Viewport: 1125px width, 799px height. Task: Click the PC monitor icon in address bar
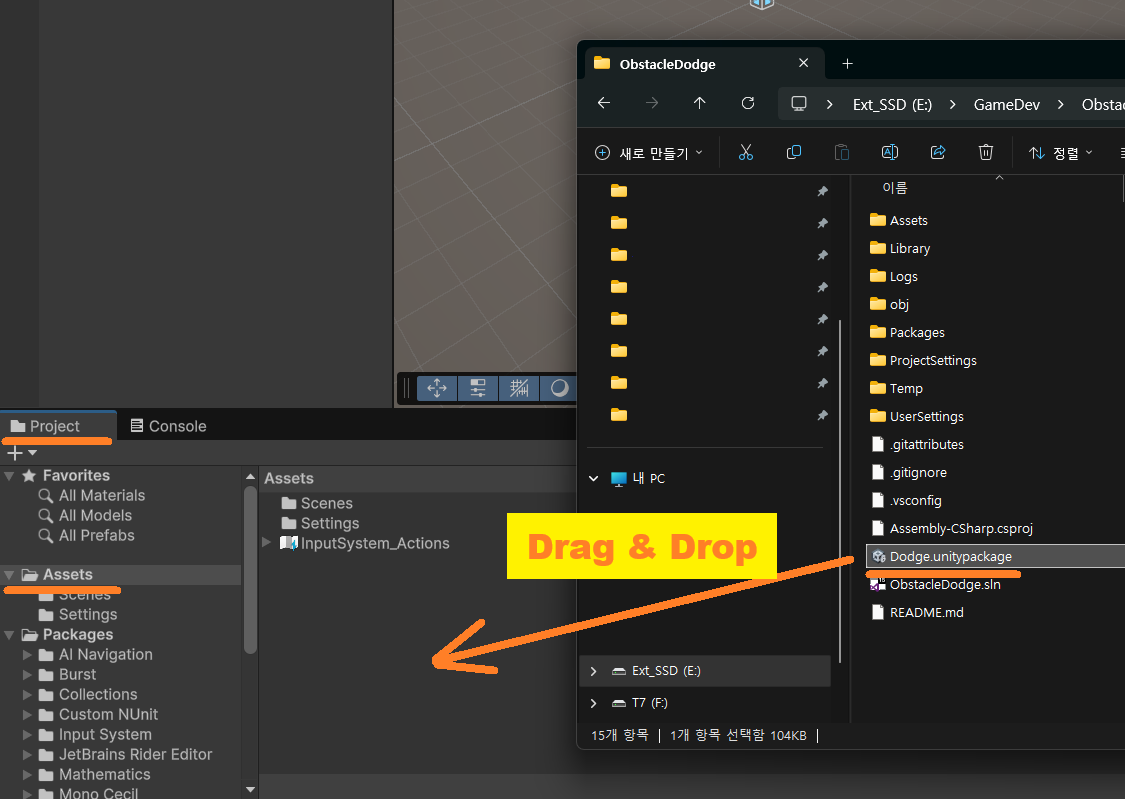pyautogui.click(x=799, y=104)
